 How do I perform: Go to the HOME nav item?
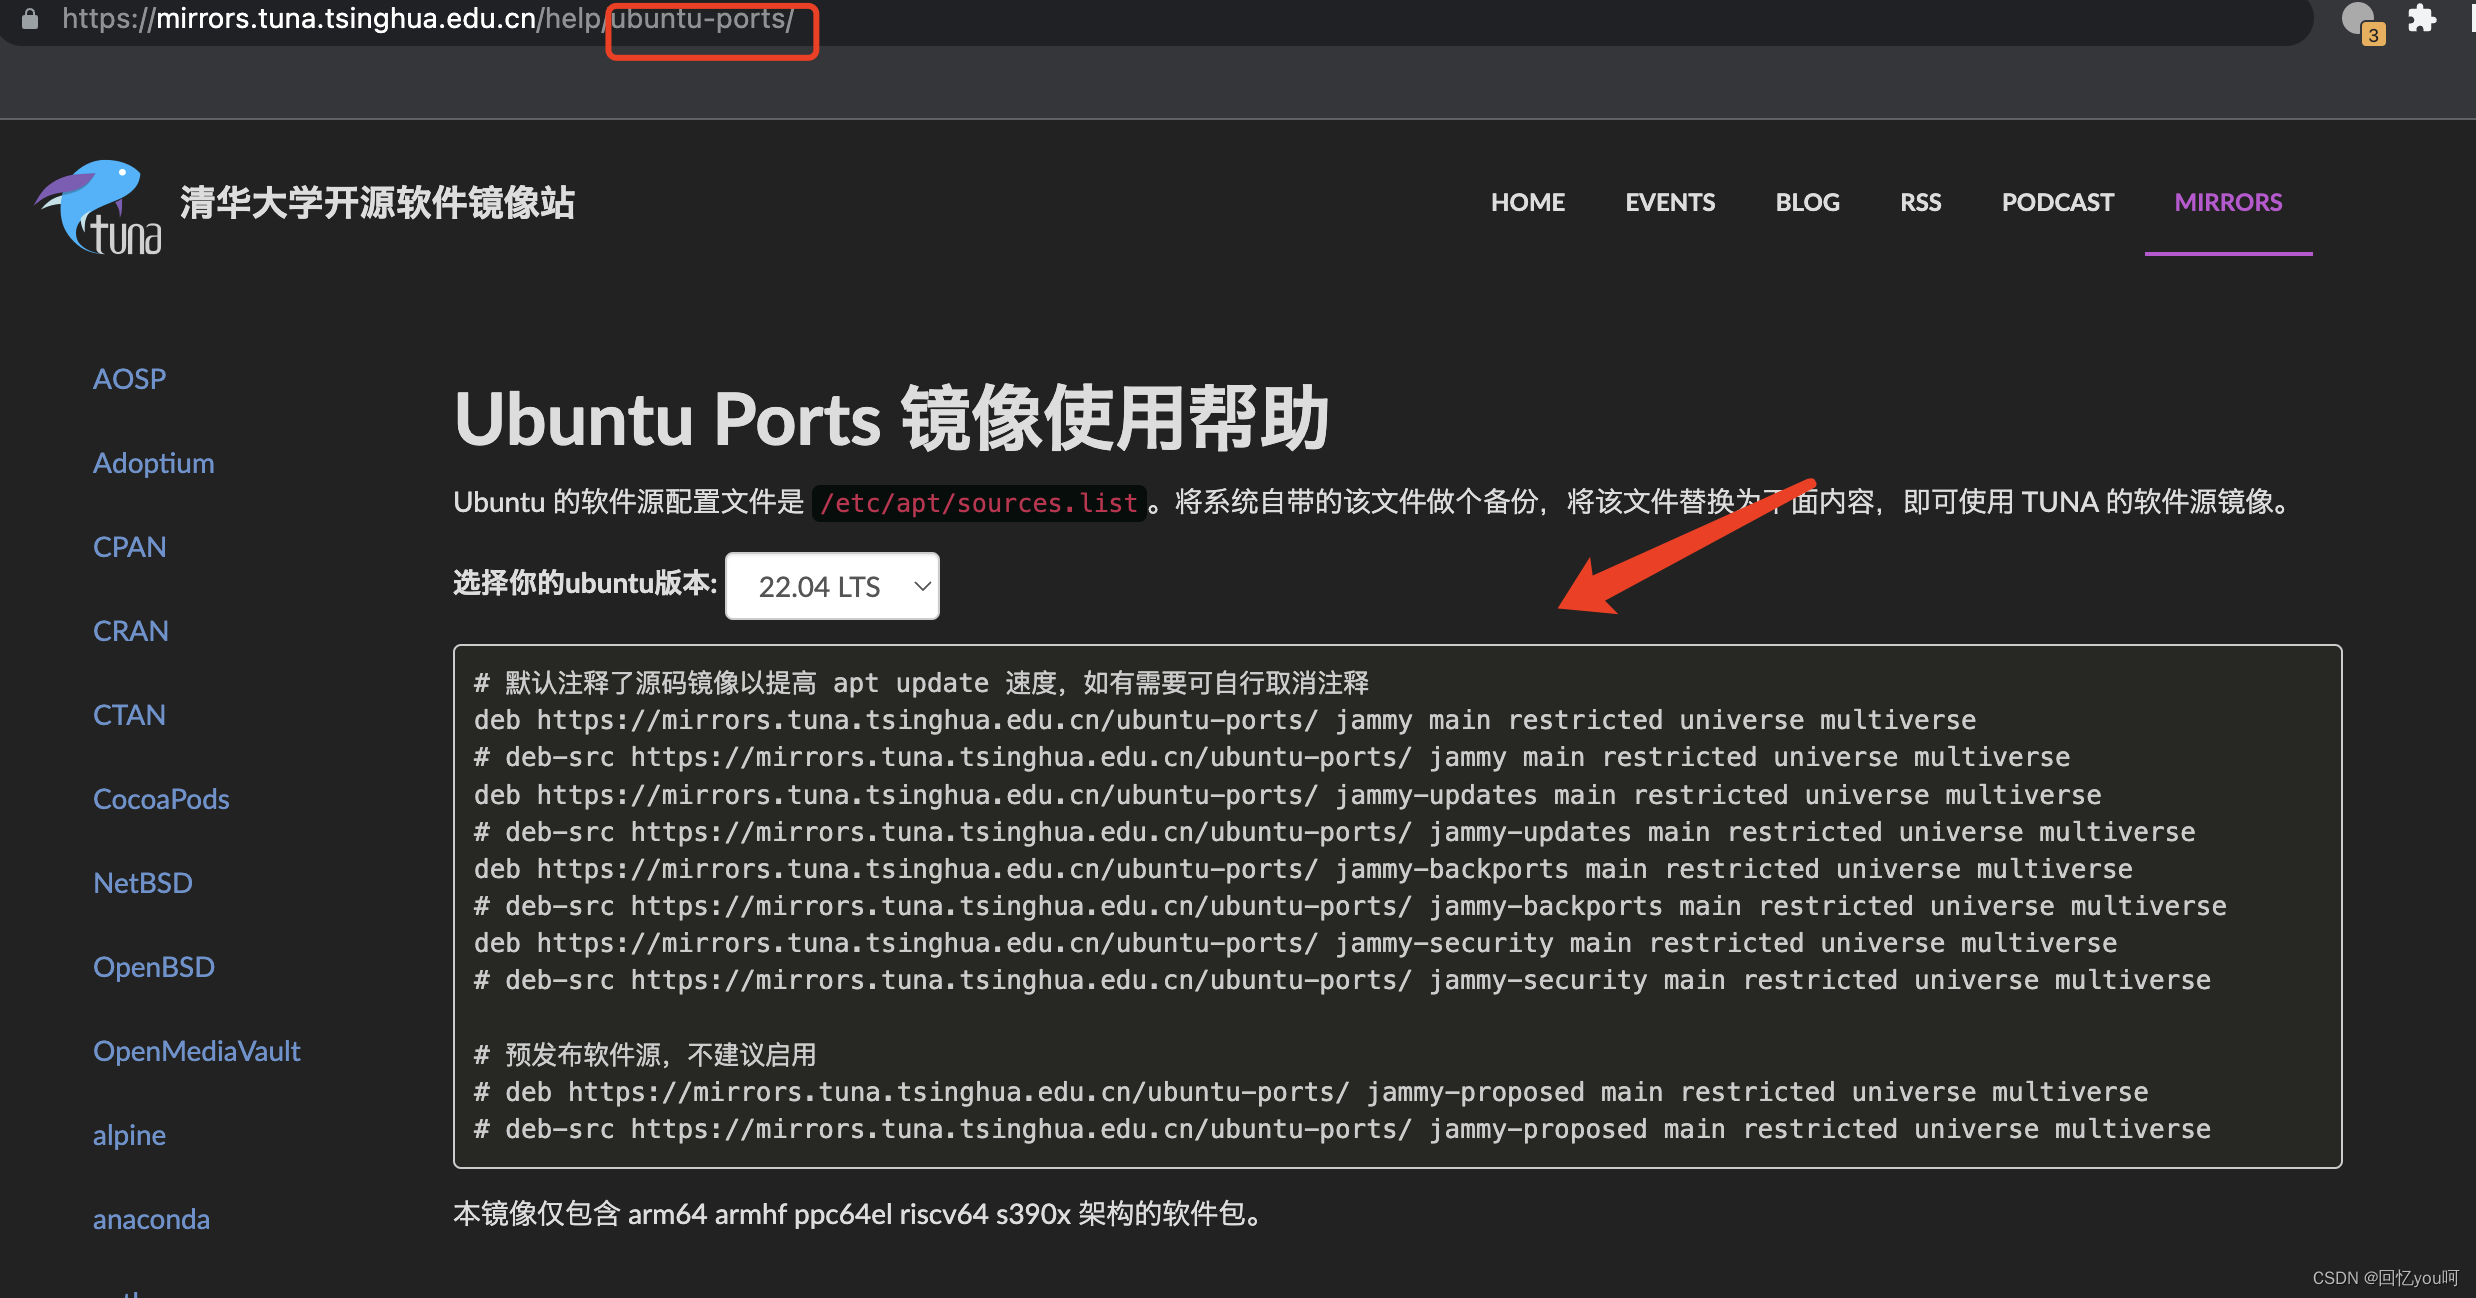pyautogui.click(x=1527, y=202)
